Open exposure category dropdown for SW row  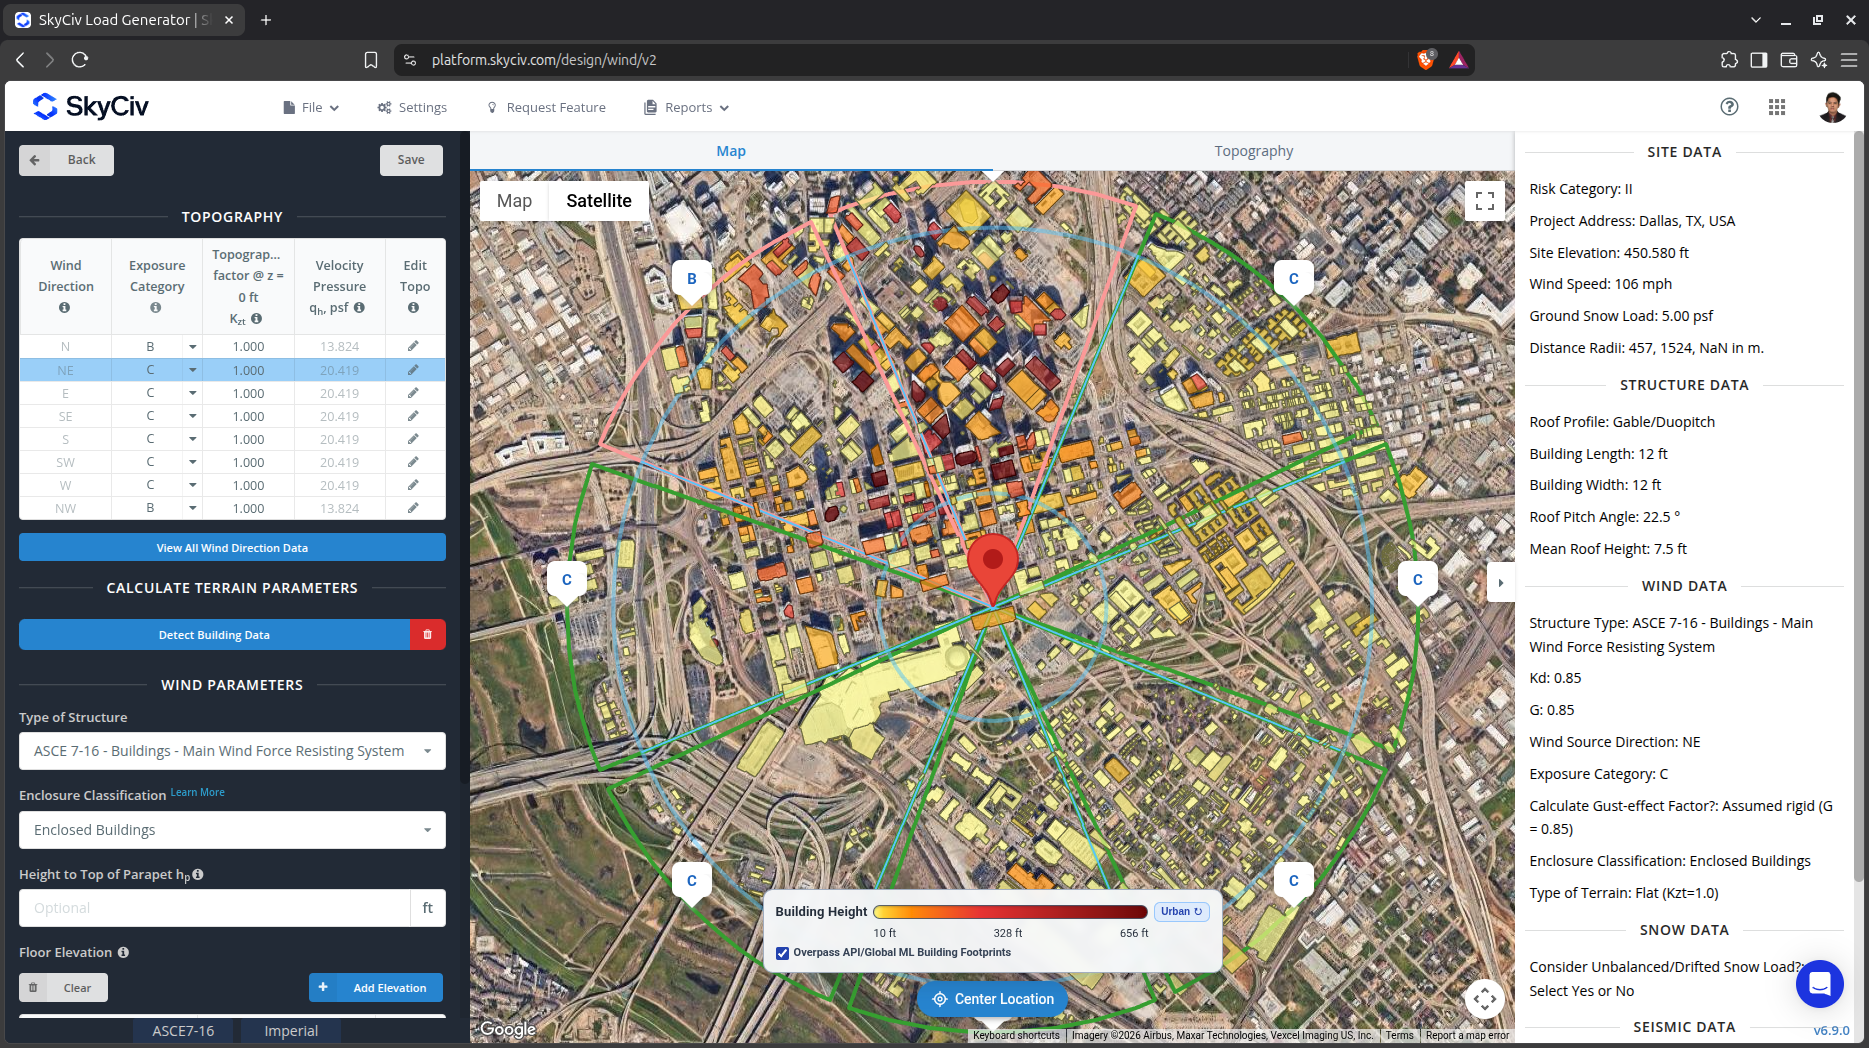coord(192,462)
